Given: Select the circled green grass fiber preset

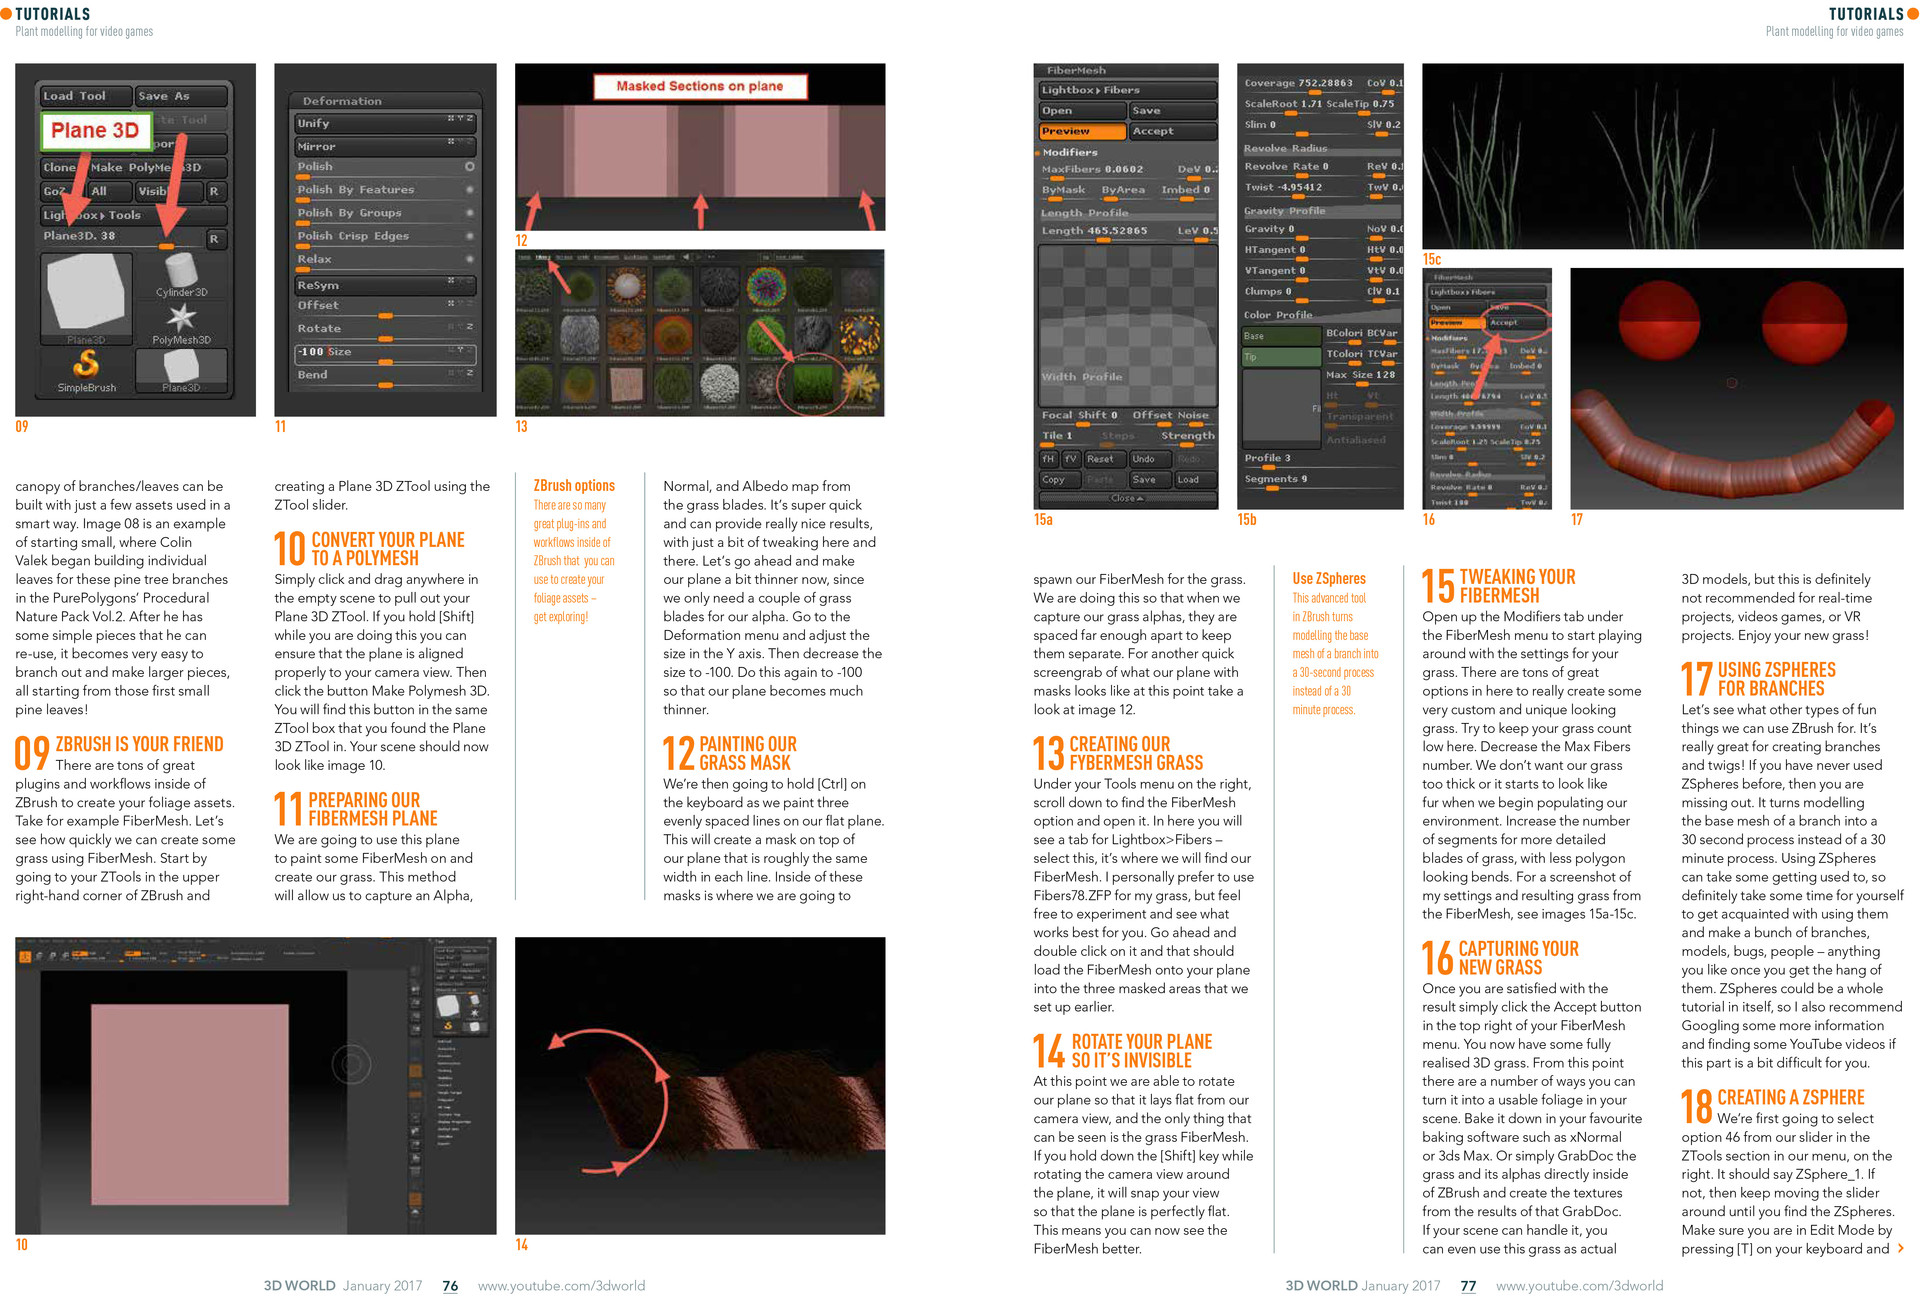Looking at the screenshot, I should point(812,383).
